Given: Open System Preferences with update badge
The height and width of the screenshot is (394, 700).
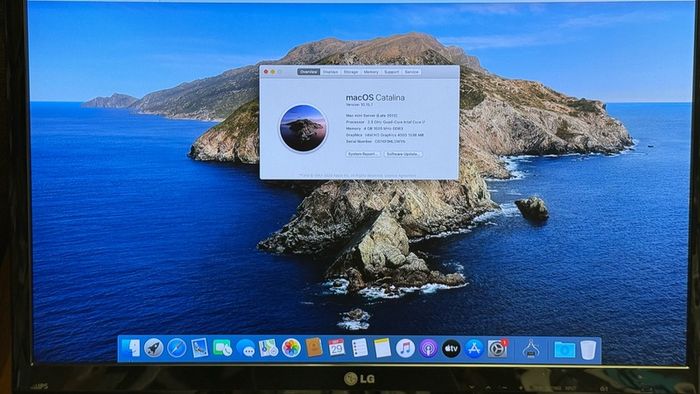Looking at the screenshot, I should [x=497, y=348].
